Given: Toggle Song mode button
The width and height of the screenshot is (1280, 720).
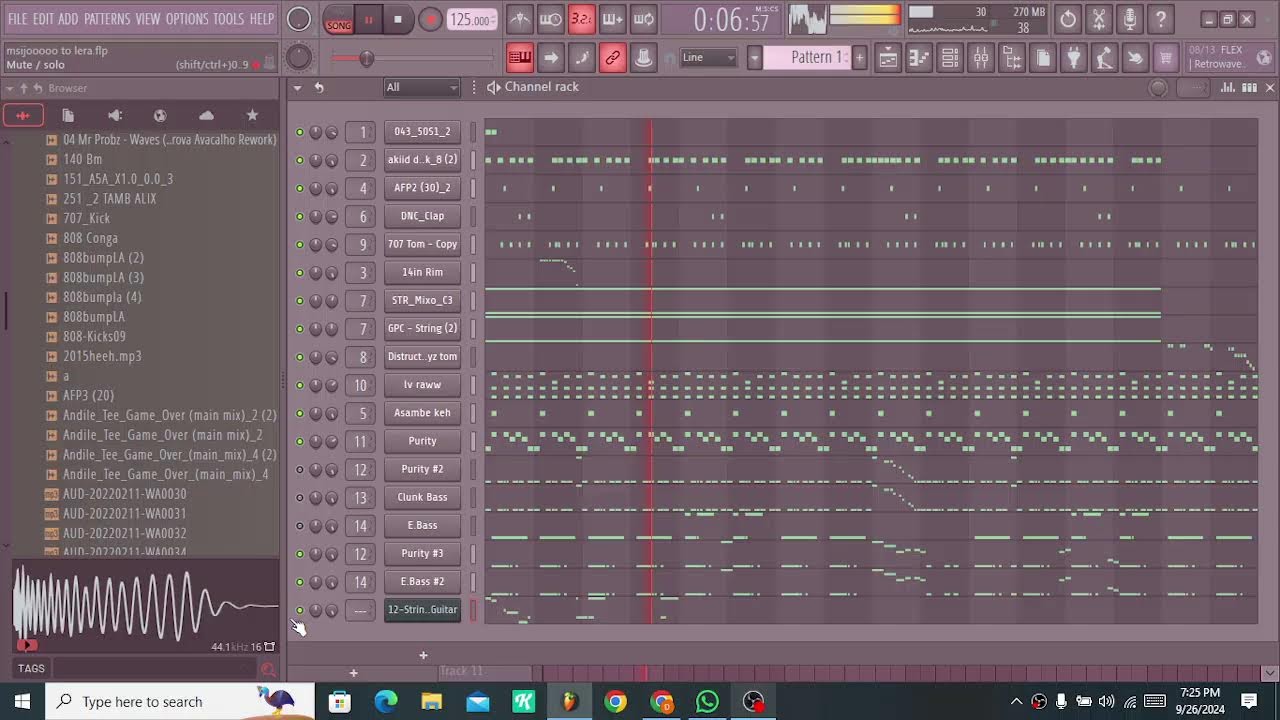Looking at the screenshot, I should [x=339, y=20].
